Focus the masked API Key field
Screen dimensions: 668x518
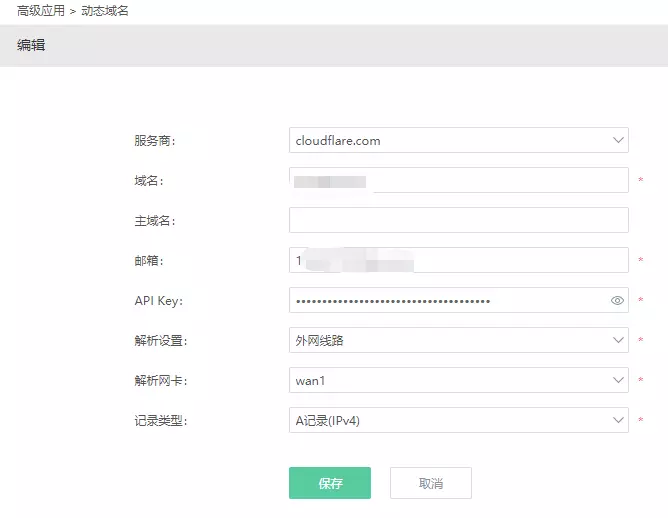click(x=445, y=300)
